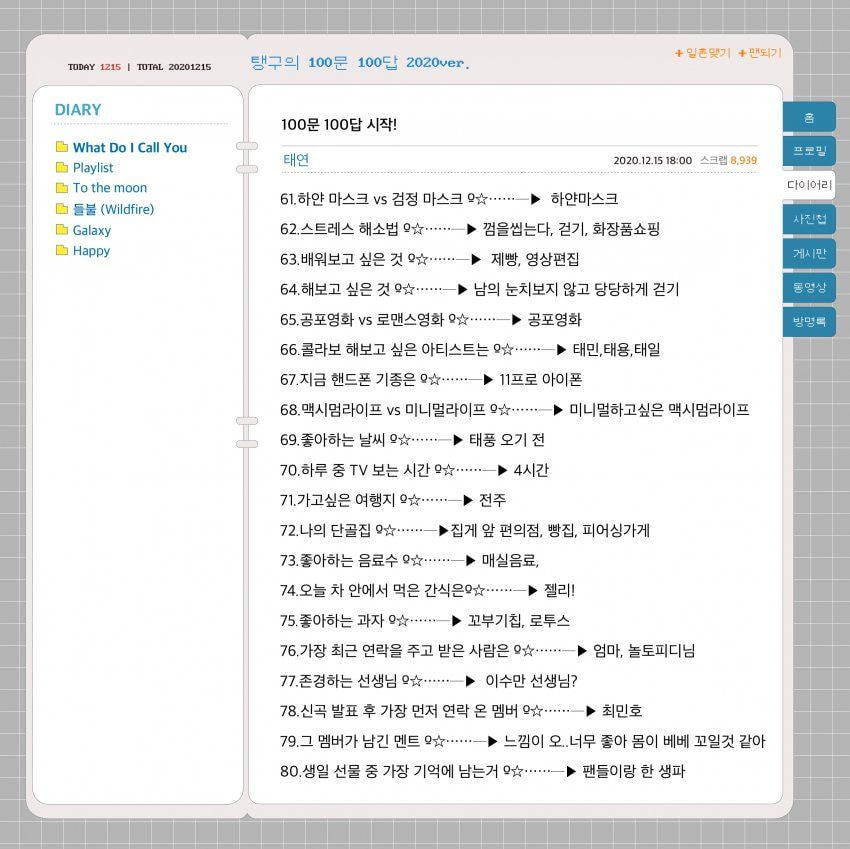The height and width of the screenshot is (849, 850).
Task: Click question 80 생일 선물 line
Action: (x=483, y=770)
